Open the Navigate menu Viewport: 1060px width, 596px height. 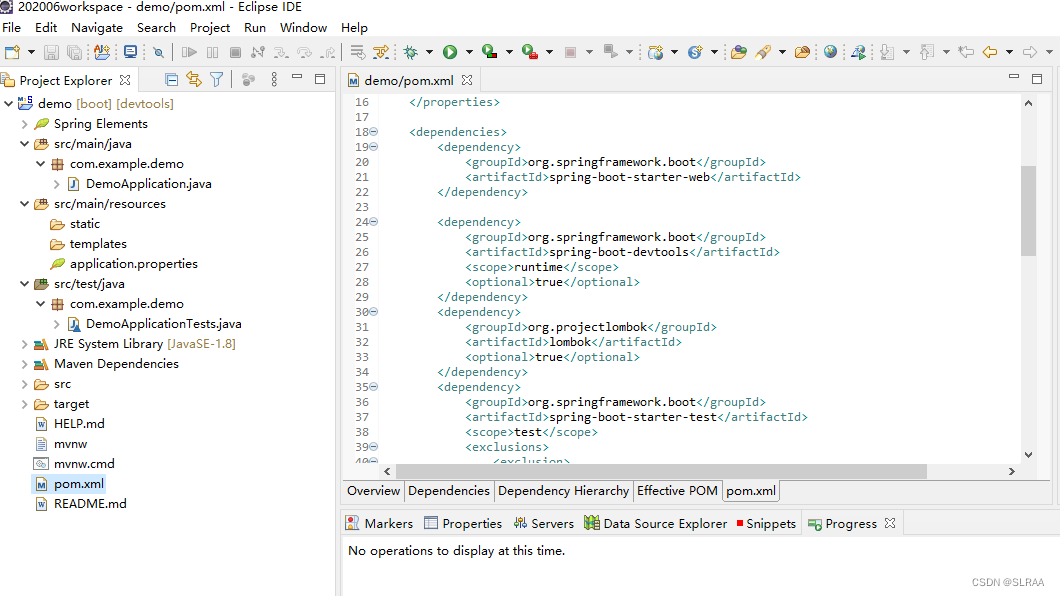(x=97, y=28)
